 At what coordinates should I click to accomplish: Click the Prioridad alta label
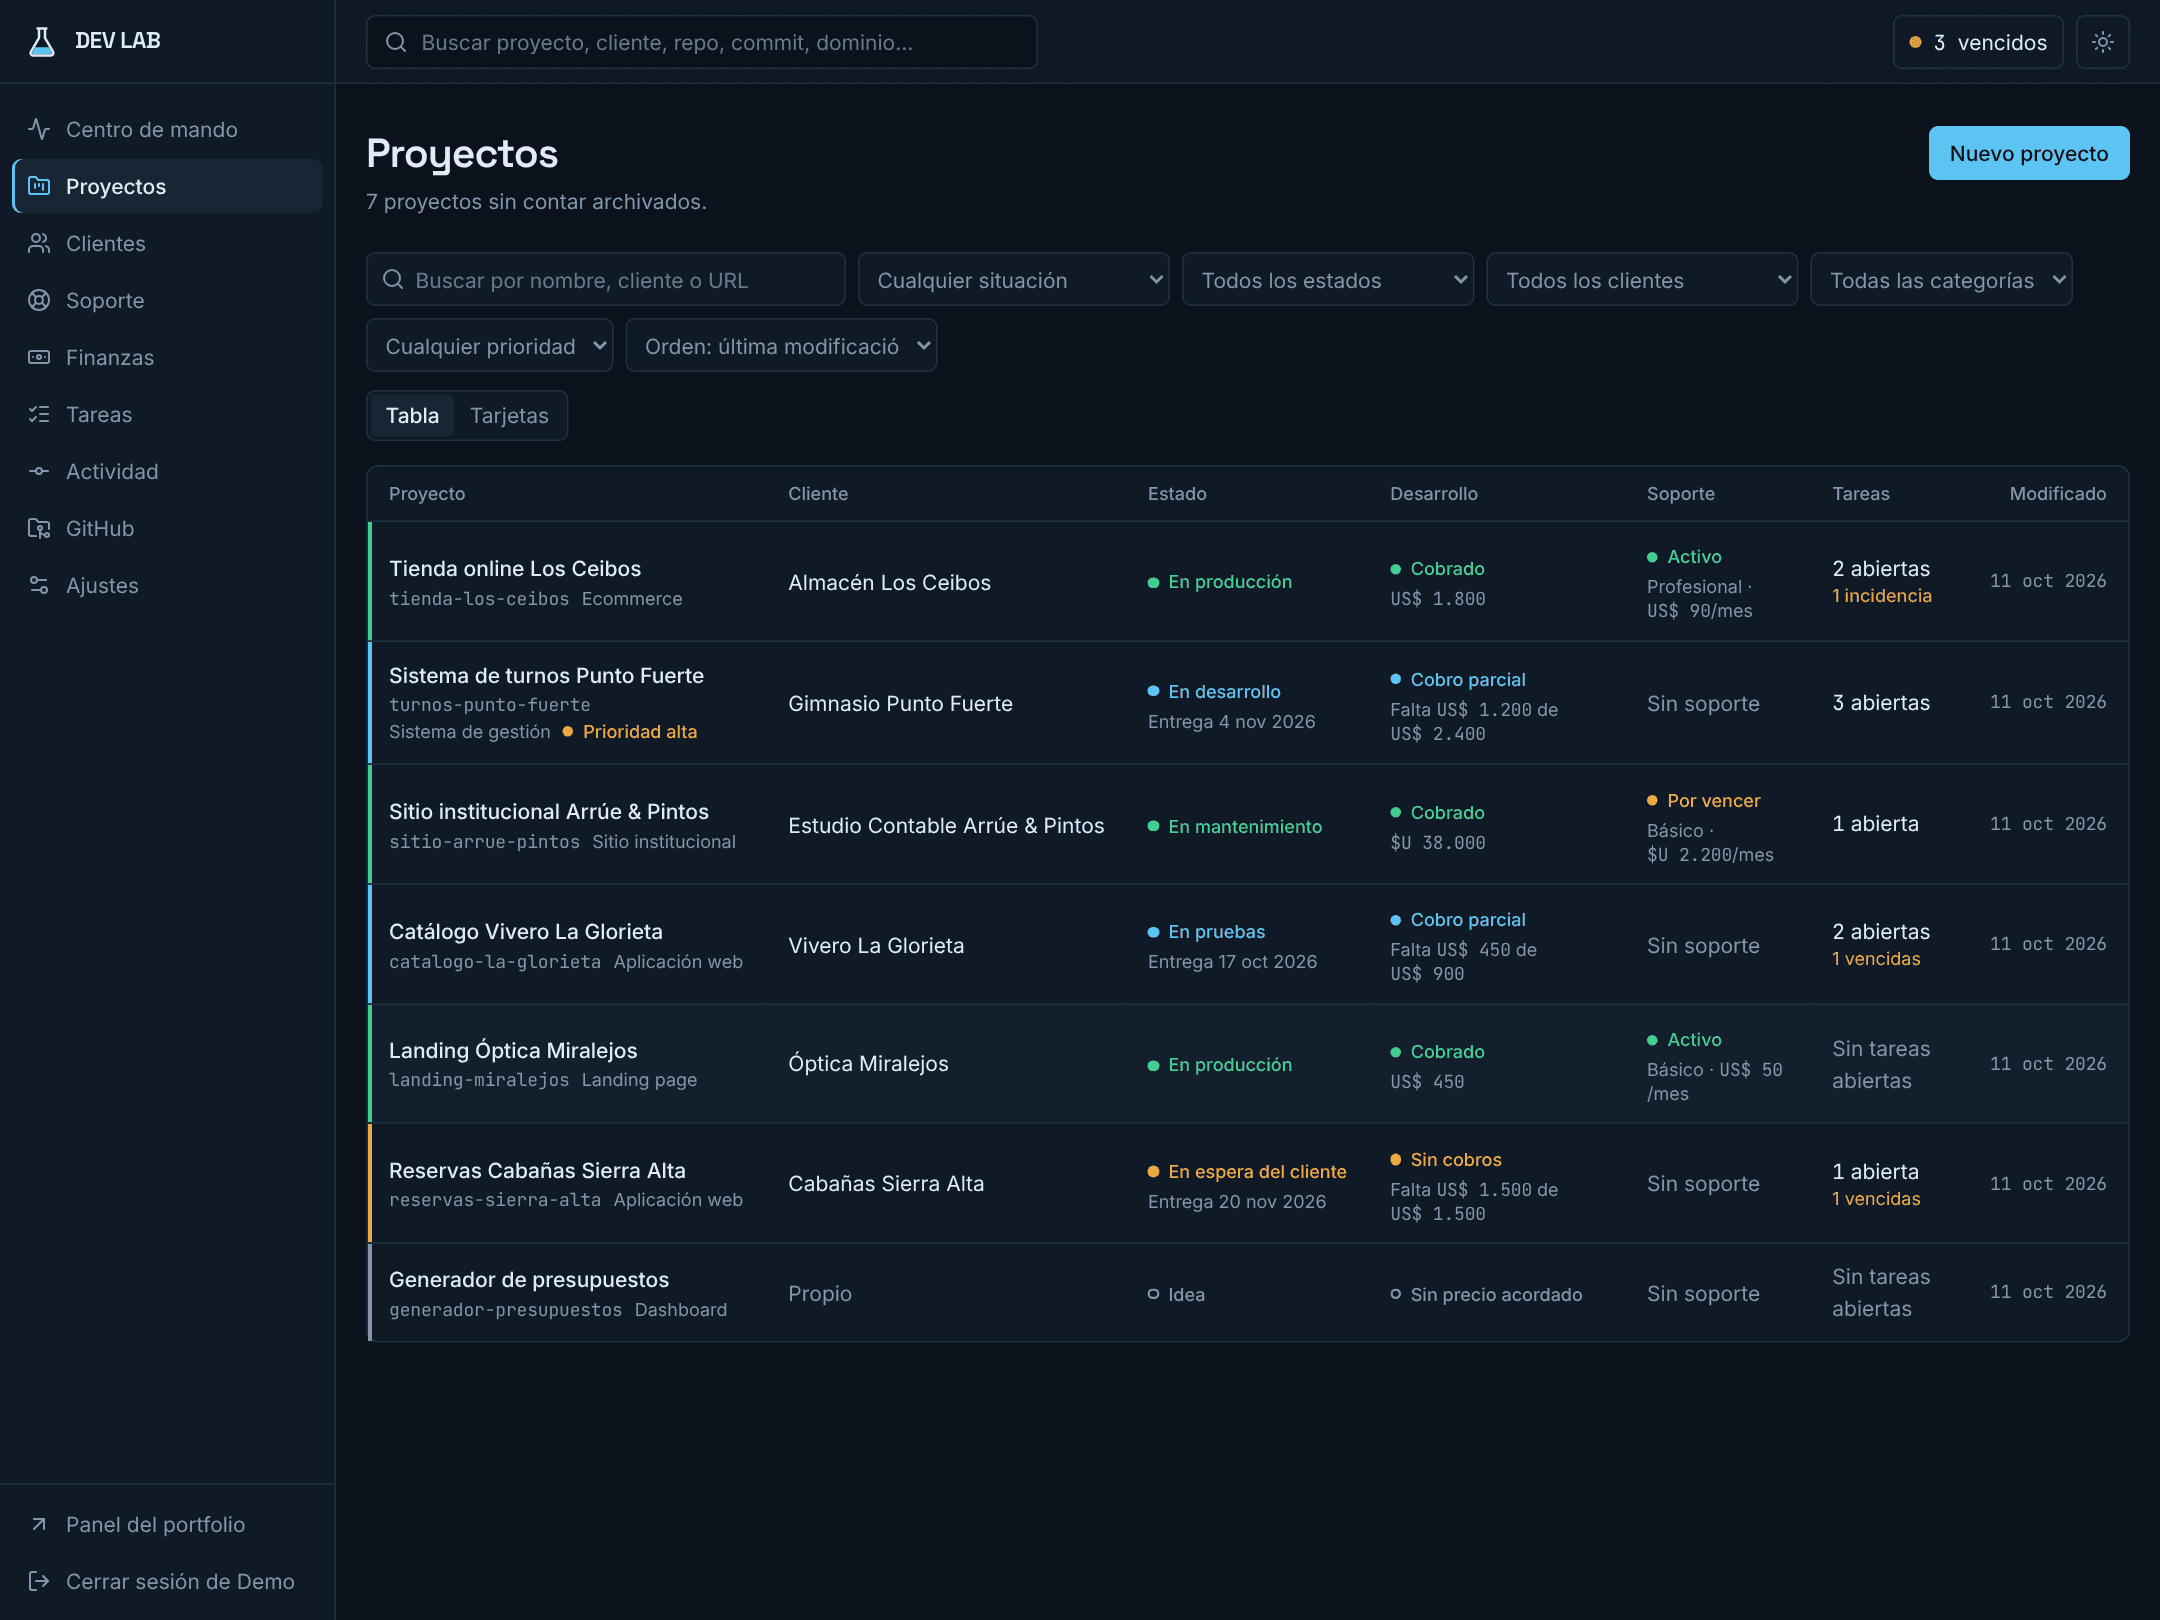(640, 731)
